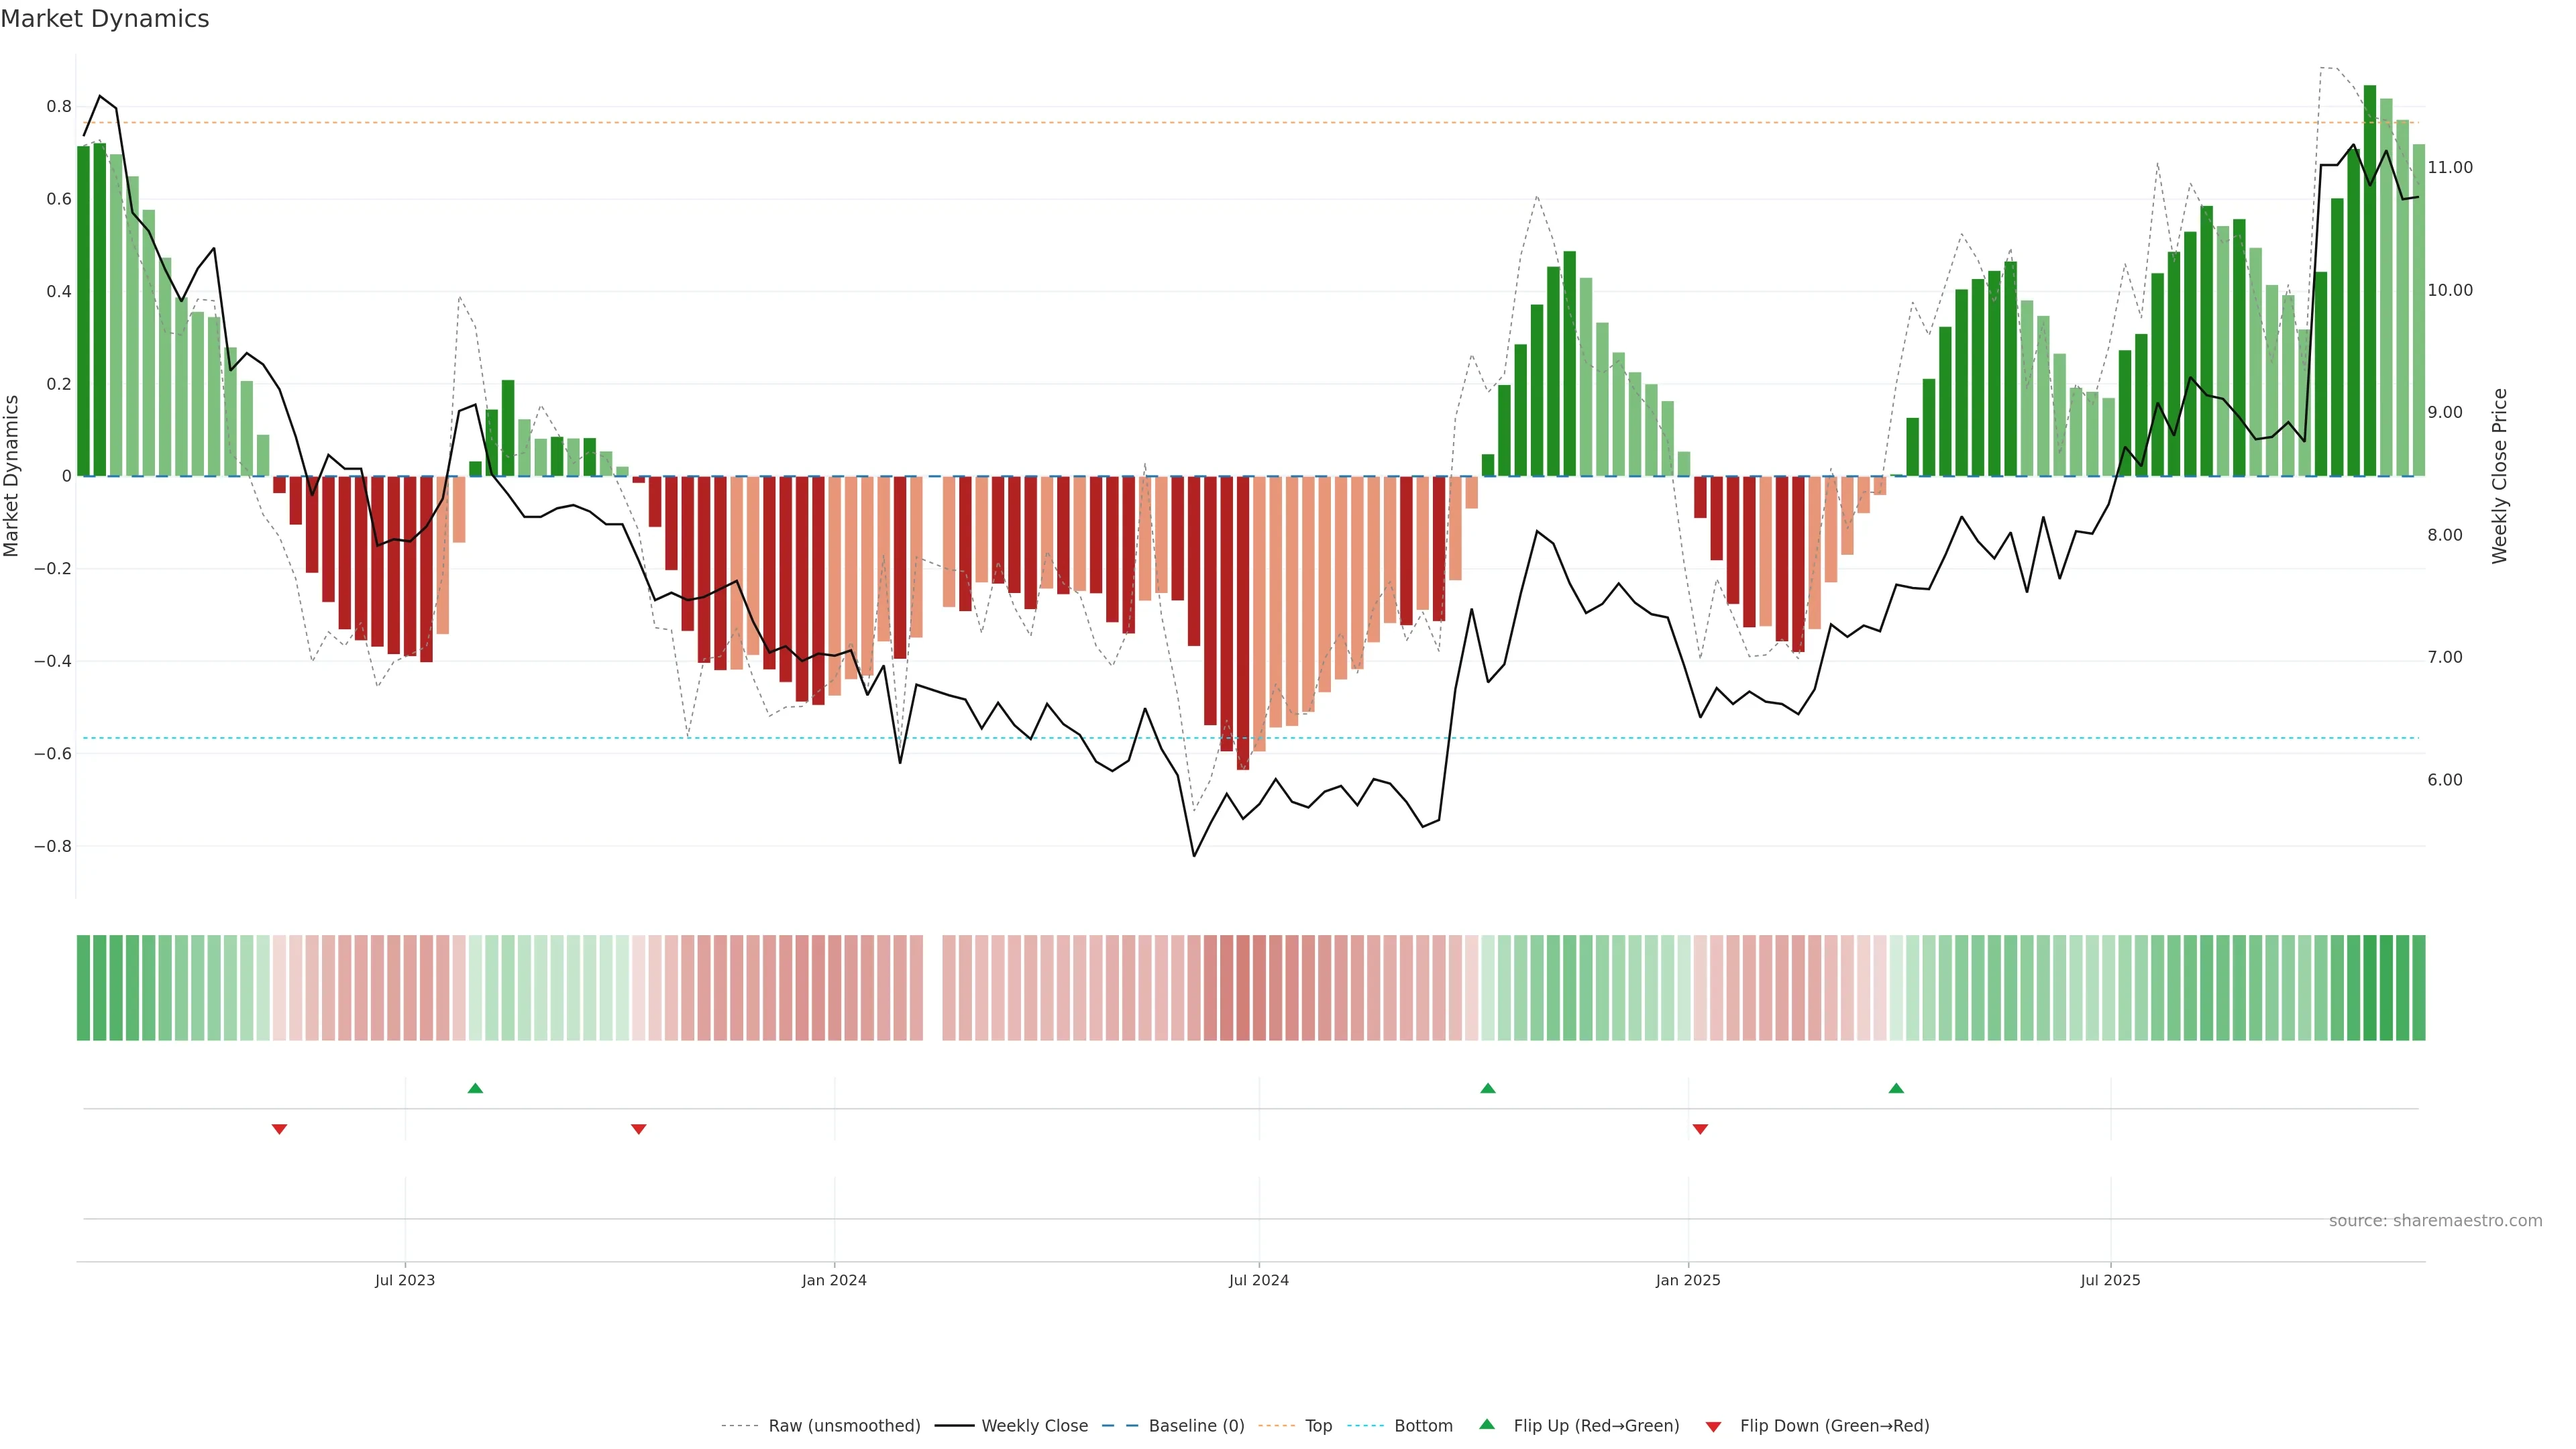This screenshot has height=1449, width=2576.
Task: Click the red Flip Down legend triangle icon
Action: [1713, 1426]
